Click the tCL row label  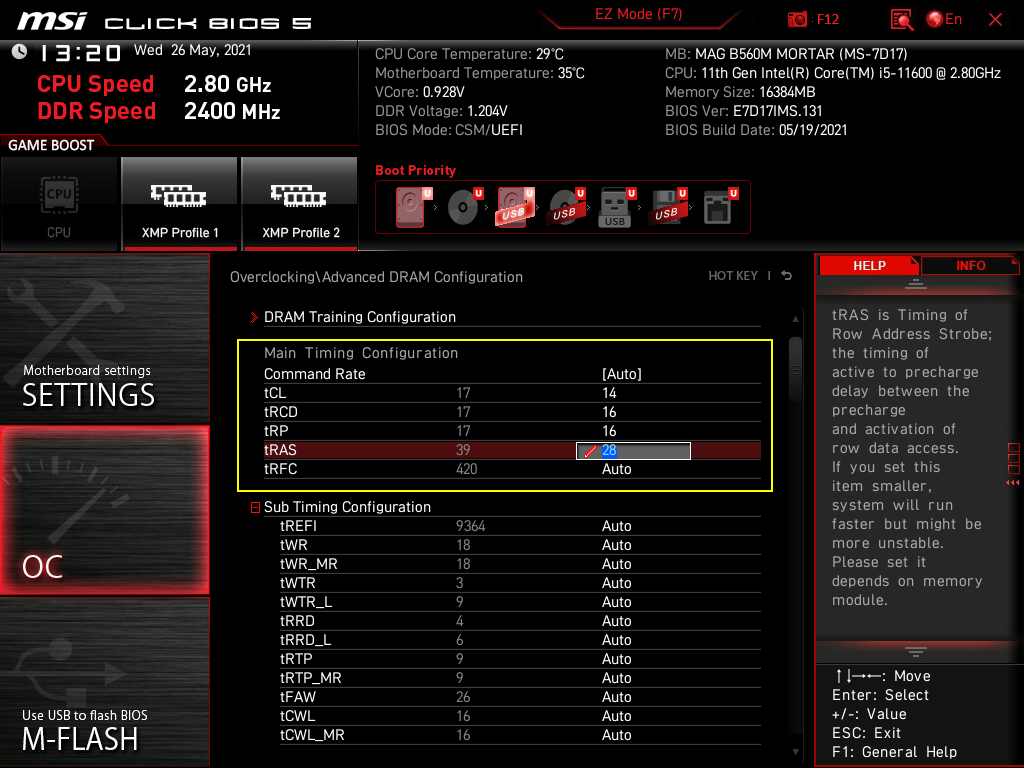click(275, 393)
